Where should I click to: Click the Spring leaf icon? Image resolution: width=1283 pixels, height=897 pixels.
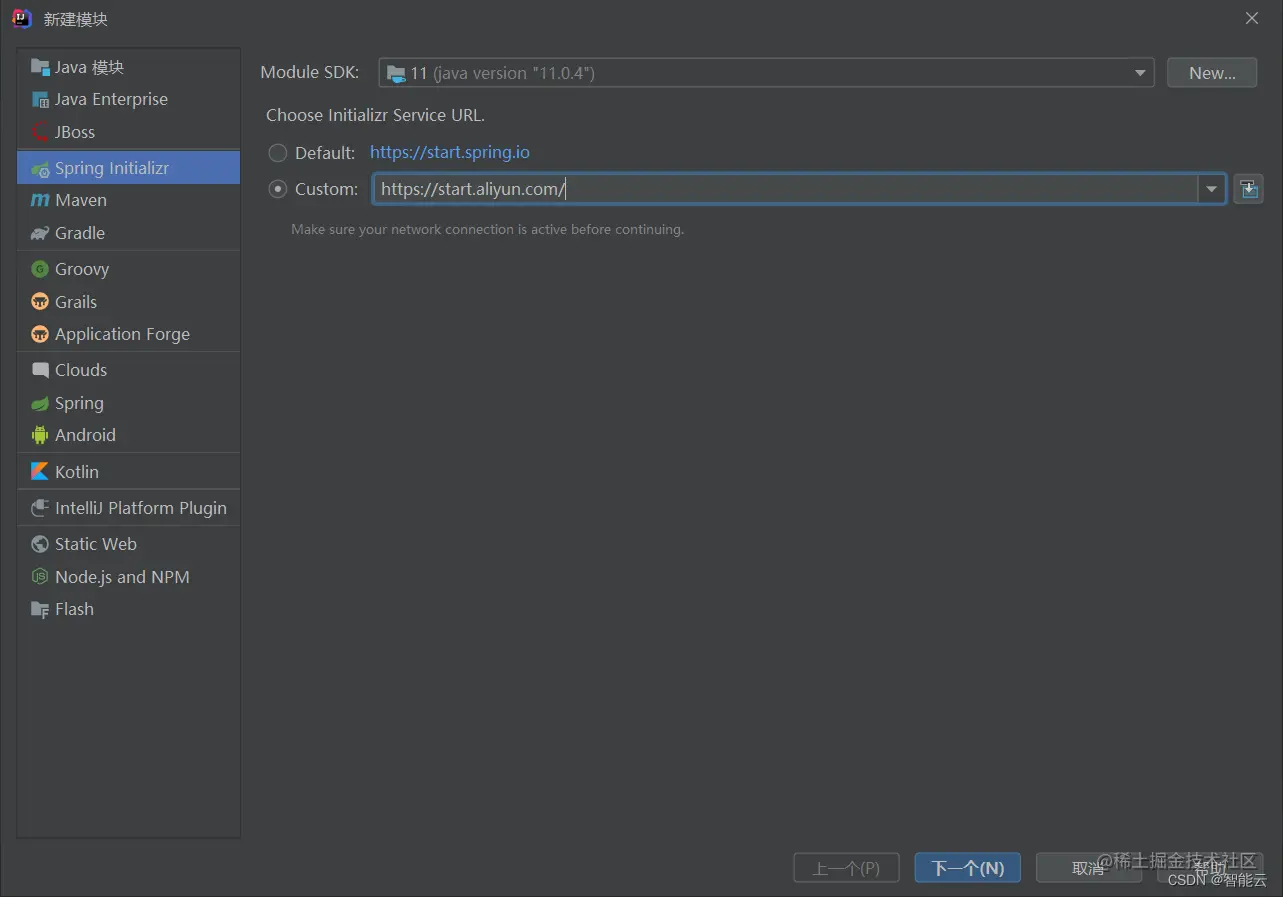(x=40, y=403)
